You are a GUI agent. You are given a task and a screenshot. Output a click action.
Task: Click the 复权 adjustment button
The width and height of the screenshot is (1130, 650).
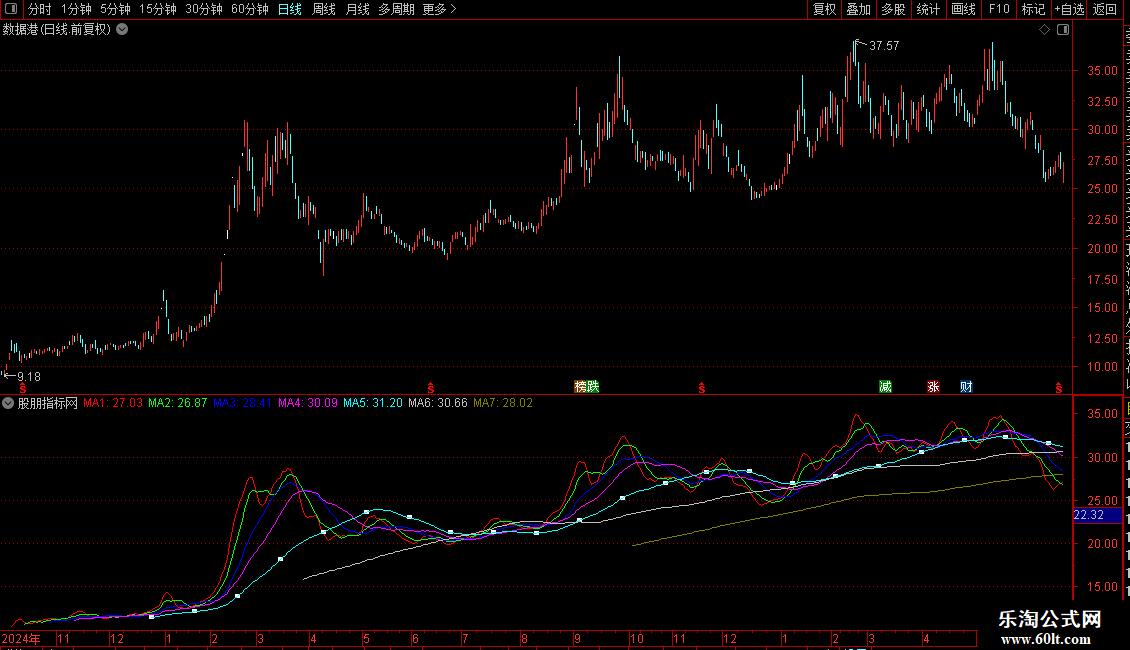tap(824, 9)
